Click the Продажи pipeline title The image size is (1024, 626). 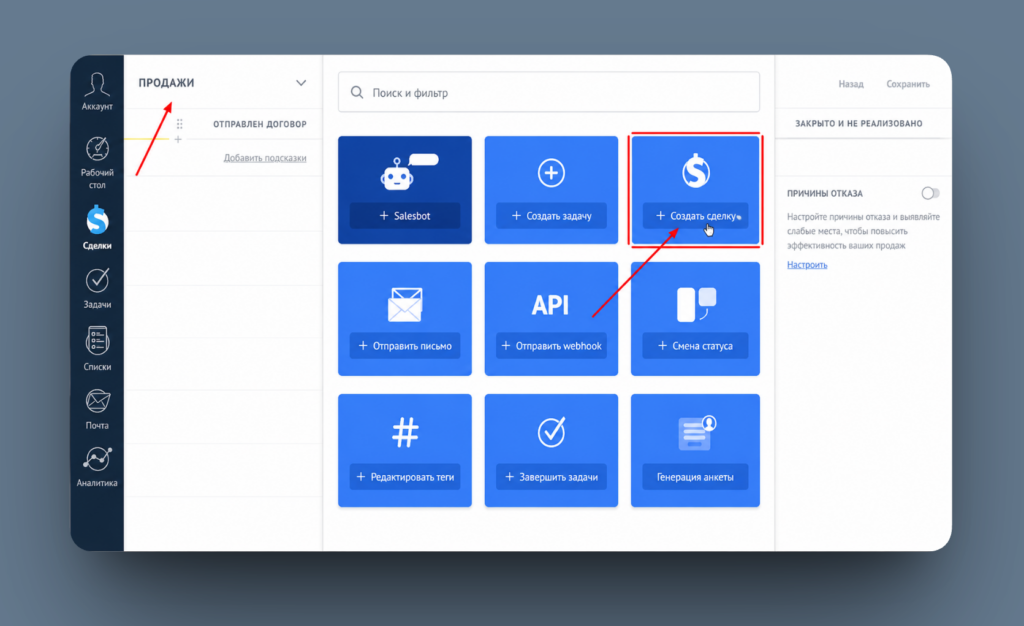[166, 83]
